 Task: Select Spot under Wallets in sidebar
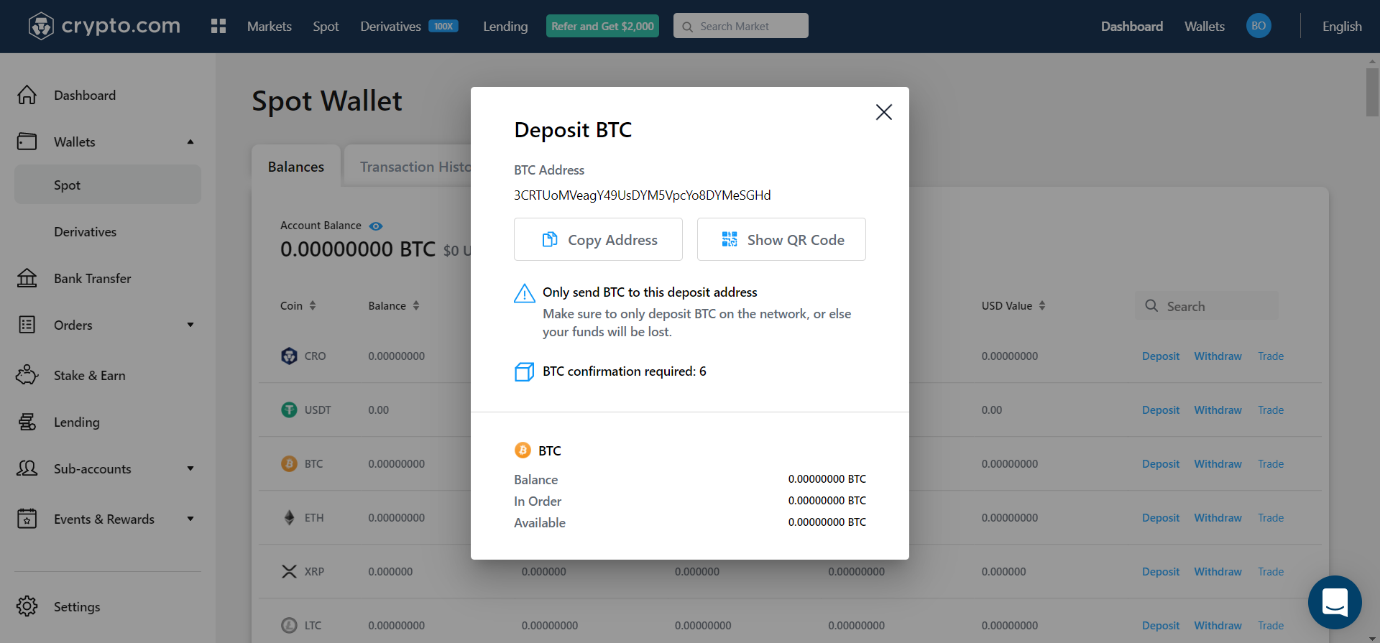click(x=107, y=185)
